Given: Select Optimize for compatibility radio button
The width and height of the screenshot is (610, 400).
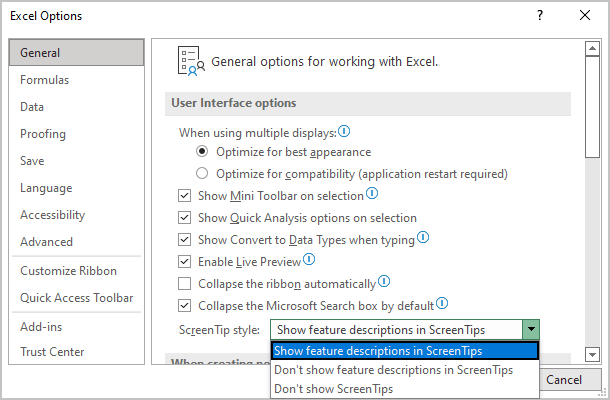Looking at the screenshot, I should [202, 173].
